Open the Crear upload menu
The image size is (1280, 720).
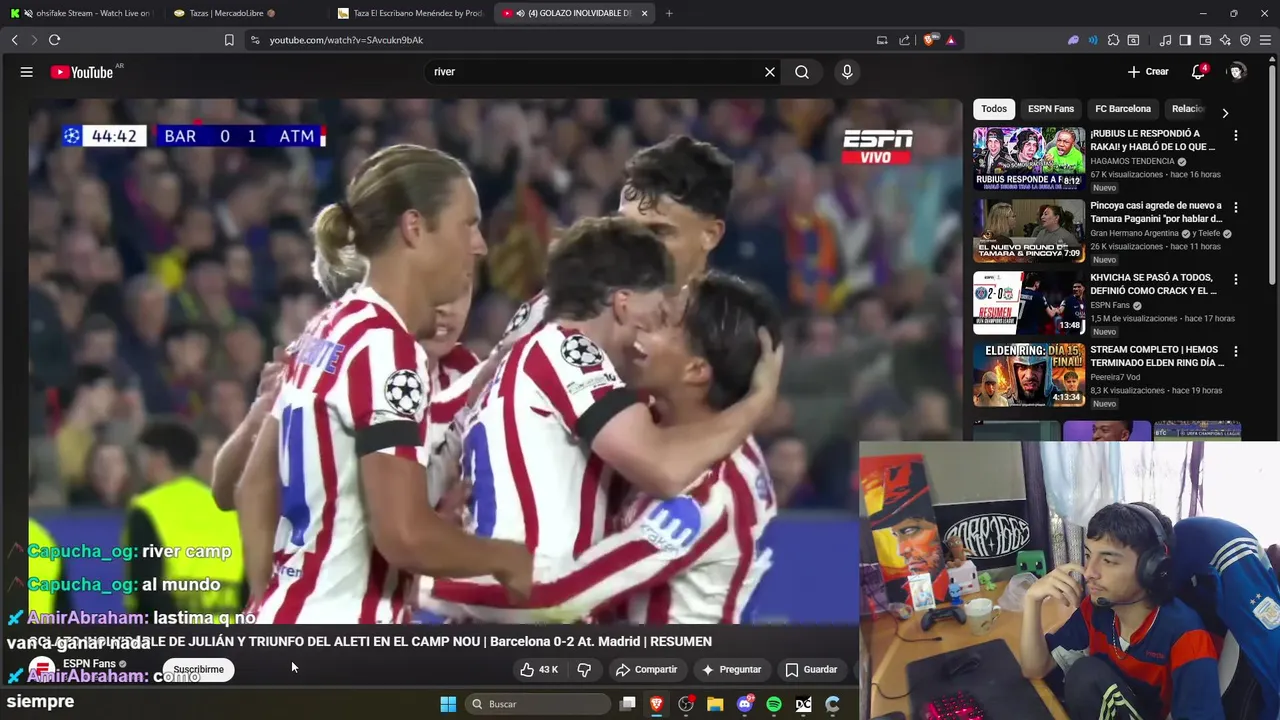1148,72
